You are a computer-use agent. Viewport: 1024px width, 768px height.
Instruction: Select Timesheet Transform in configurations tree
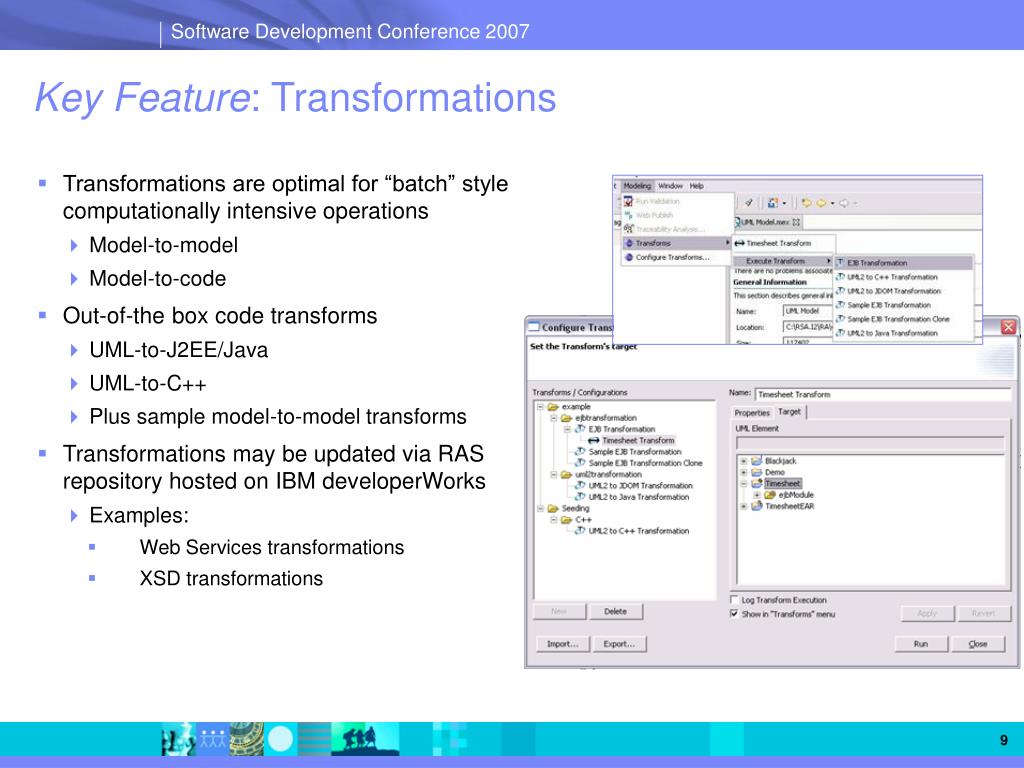(x=638, y=441)
